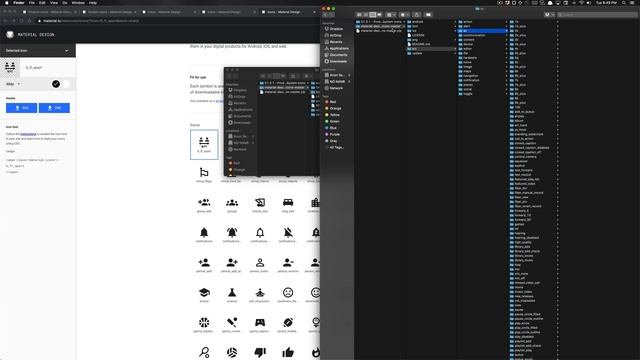The height and width of the screenshot is (360, 640).
Task: Expand the navigation folder in Finder
Action: pyautogui.click(x=507, y=76)
